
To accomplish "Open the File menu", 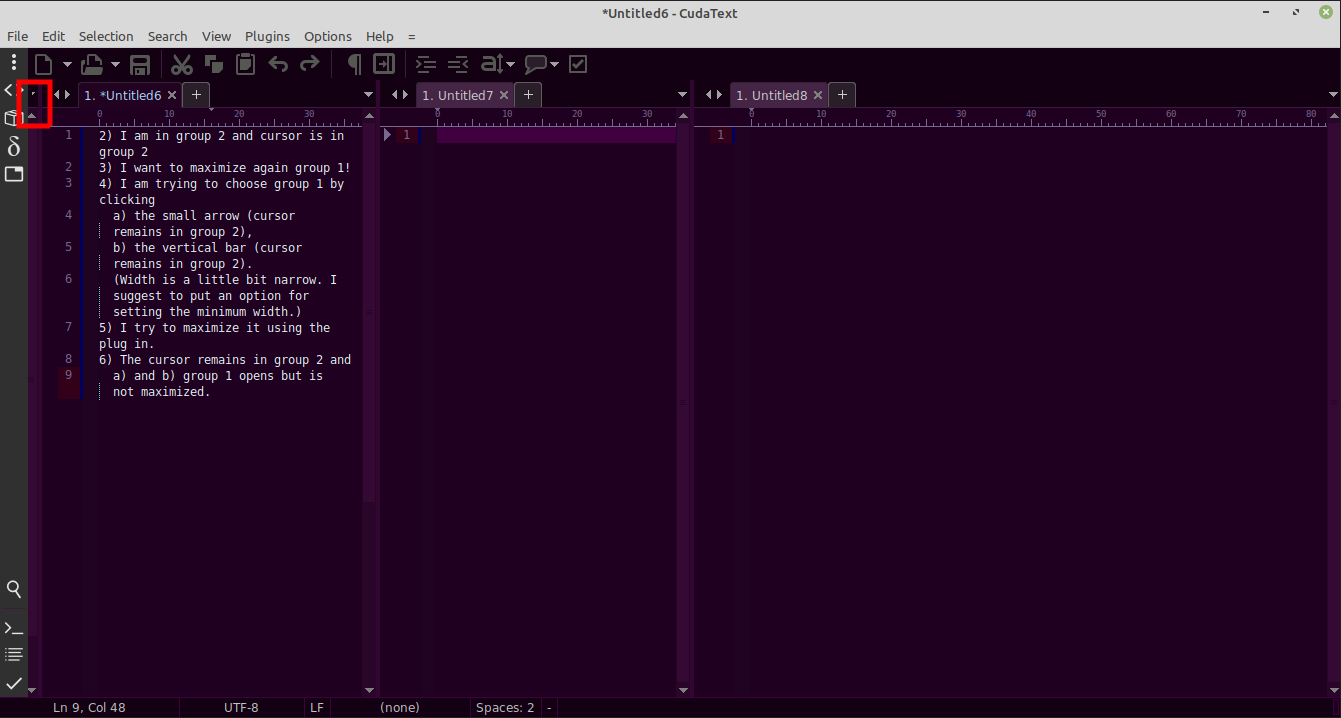I will click(x=18, y=36).
